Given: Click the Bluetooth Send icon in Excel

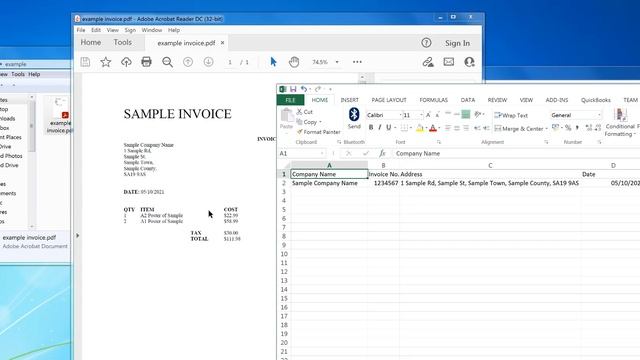Looking at the screenshot, I should coord(354,118).
